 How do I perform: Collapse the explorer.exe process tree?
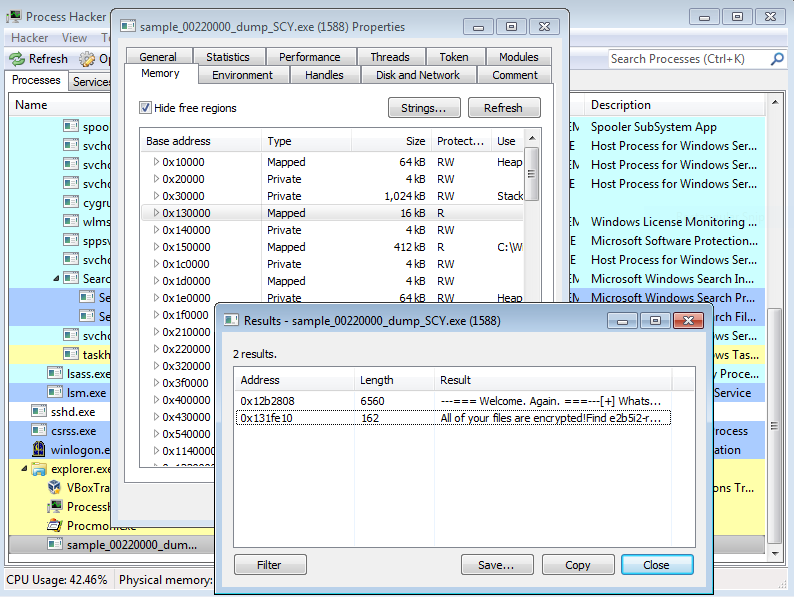point(24,468)
